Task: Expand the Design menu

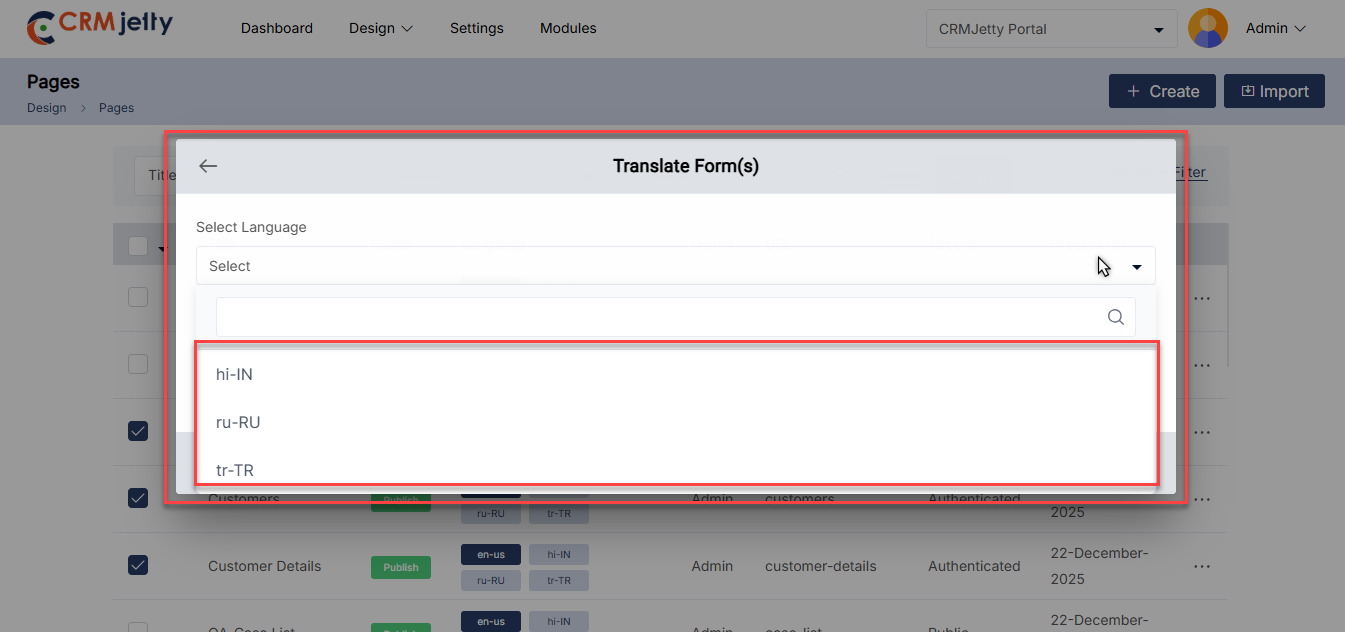Action: pyautogui.click(x=380, y=28)
